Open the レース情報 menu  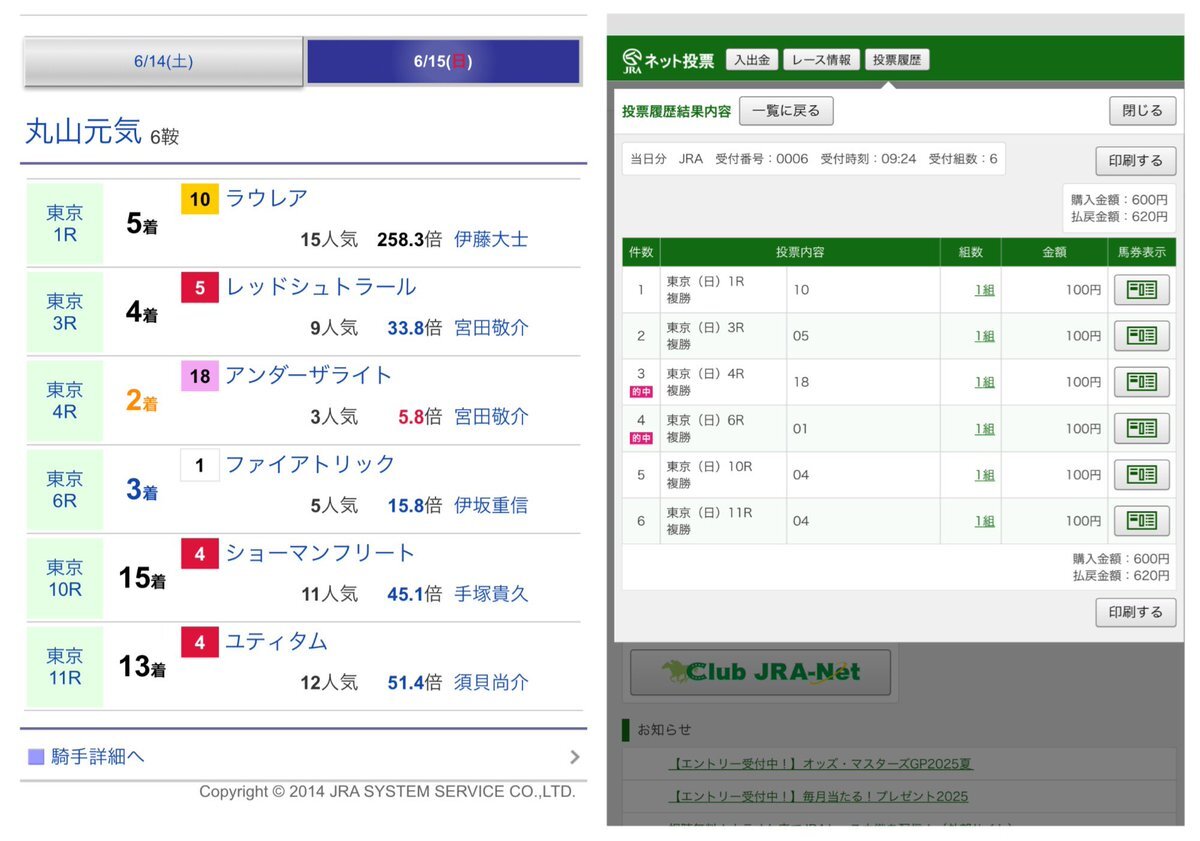click(820, 60)
